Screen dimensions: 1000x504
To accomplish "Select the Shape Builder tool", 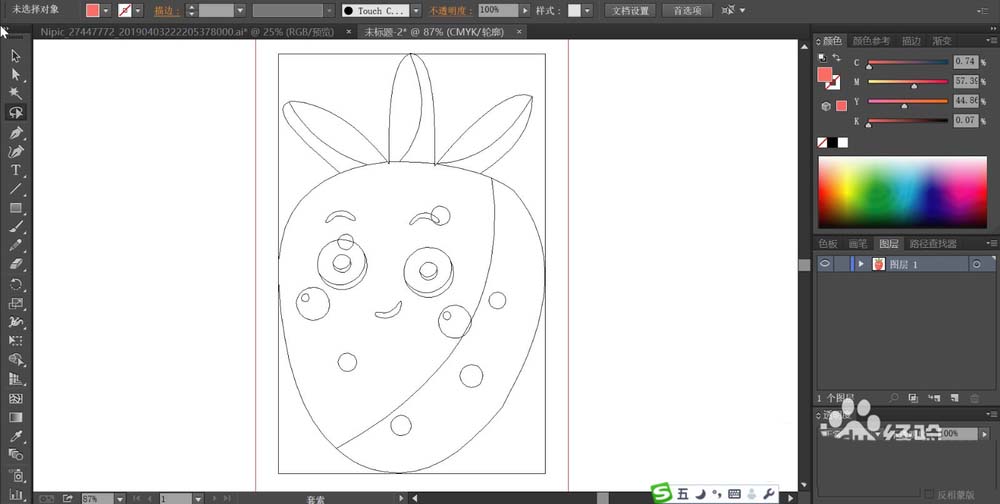I will [x=16, y=360].
